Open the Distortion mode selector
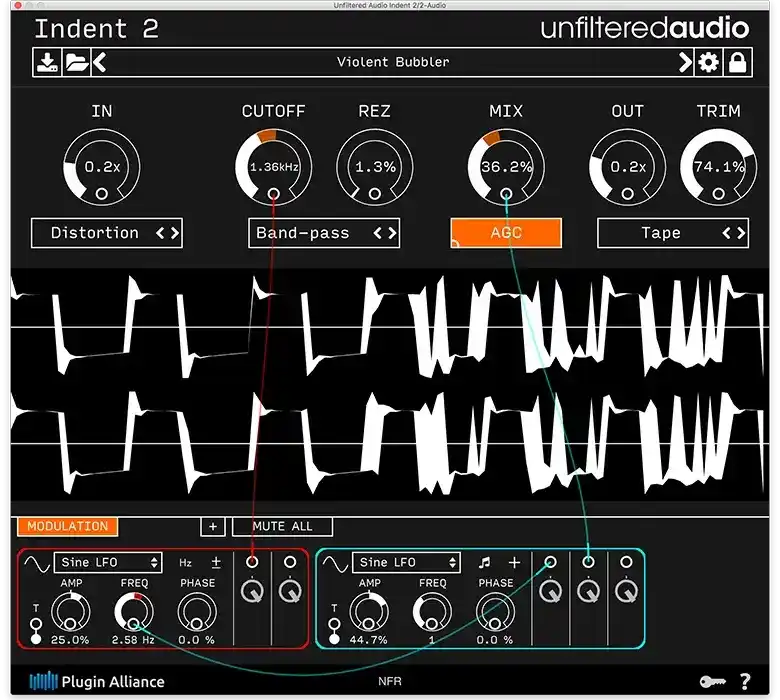Viewport: 780px width, 700px height. click(x=107, y=233)
